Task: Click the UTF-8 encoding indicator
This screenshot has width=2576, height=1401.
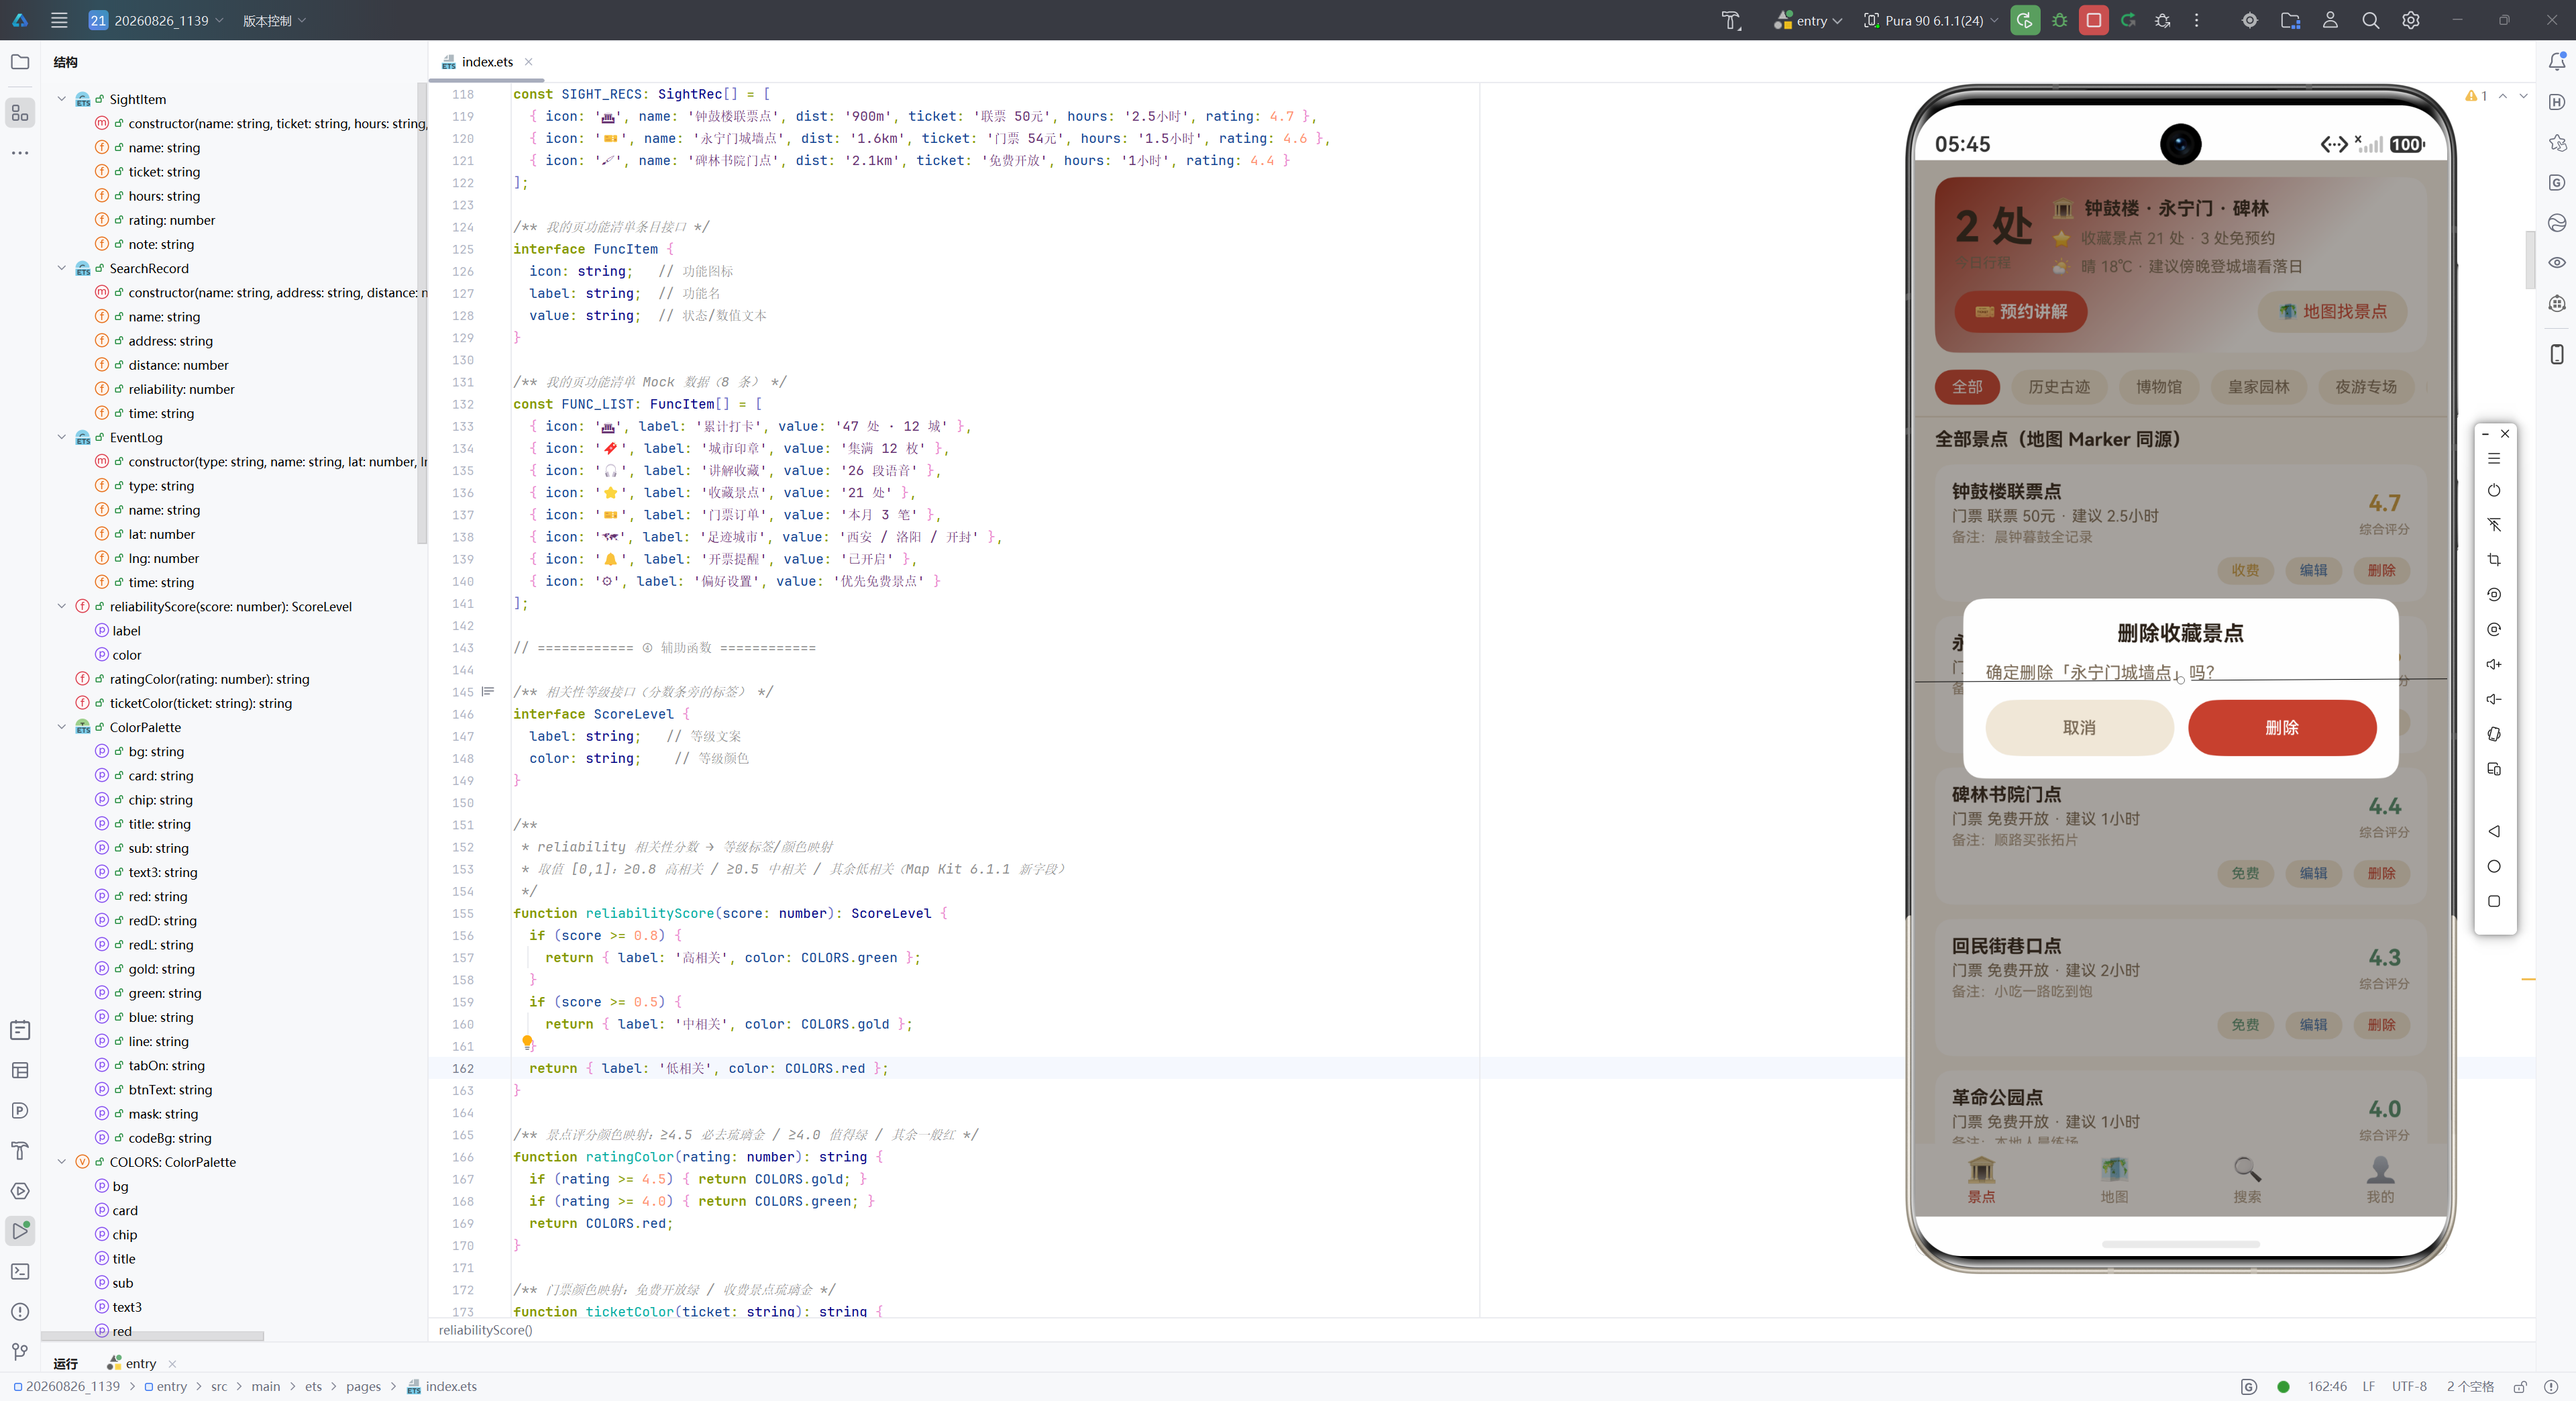Action: click(x=2409, y=1386)
